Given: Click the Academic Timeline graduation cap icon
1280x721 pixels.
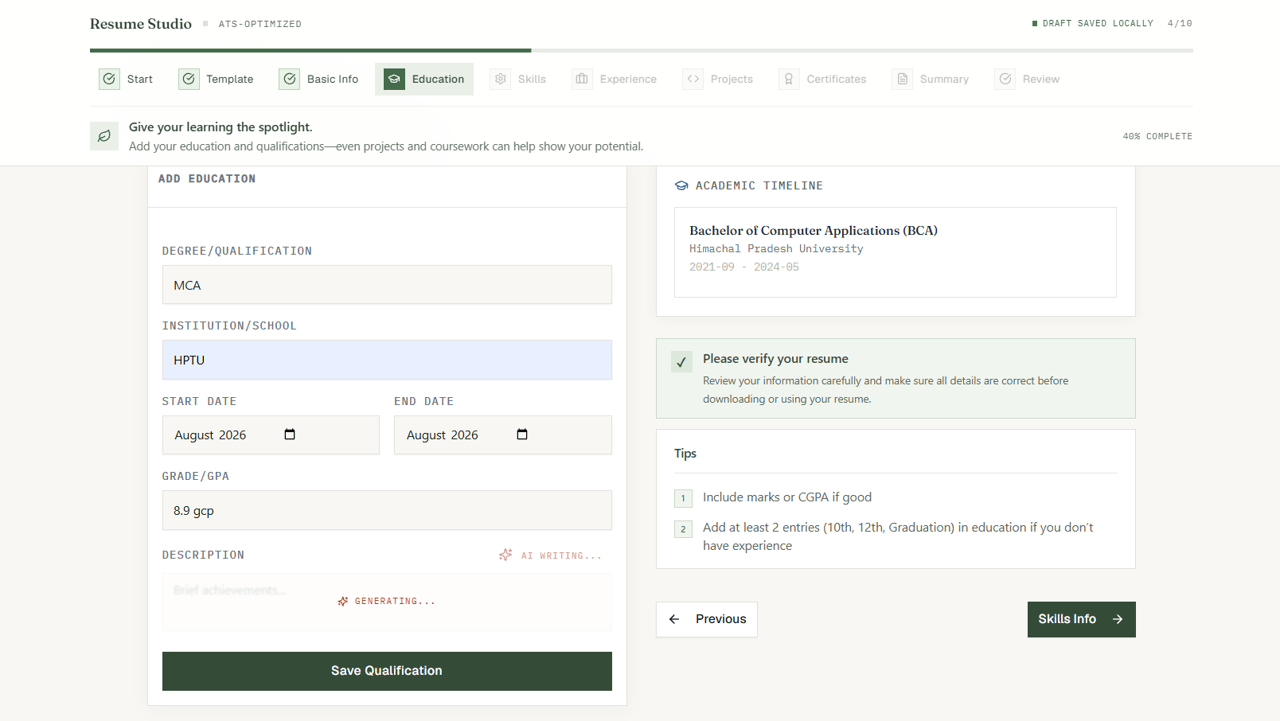Looking at the screenshot, I should 681,186.
